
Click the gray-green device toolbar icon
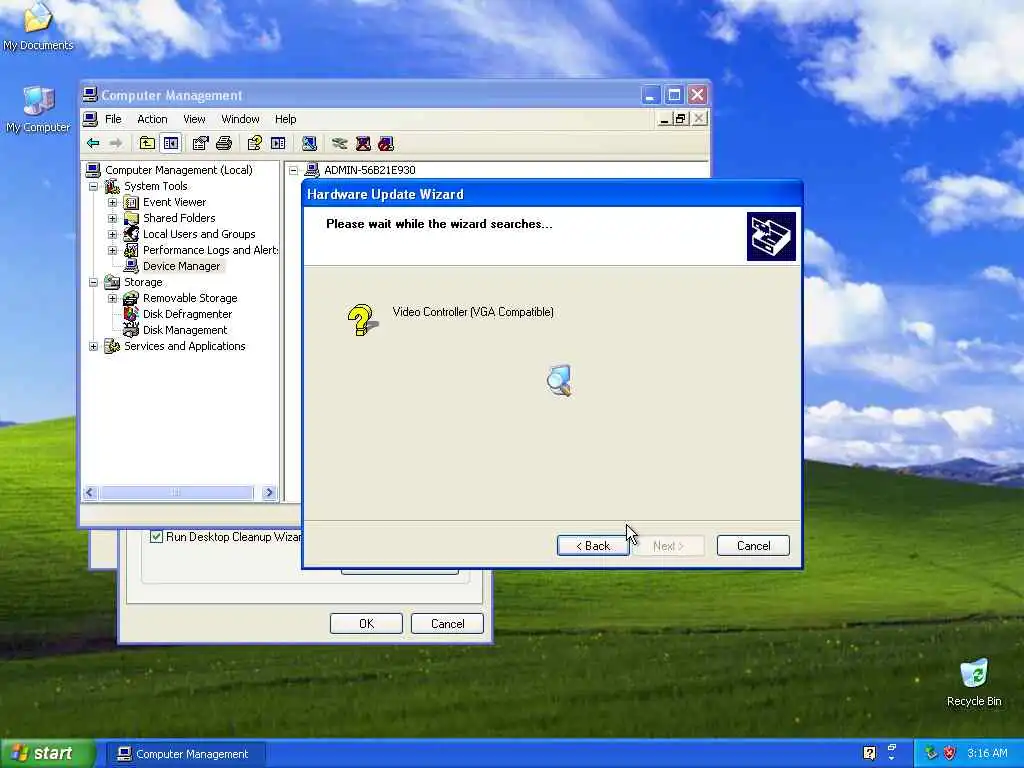tap(340, 143)
